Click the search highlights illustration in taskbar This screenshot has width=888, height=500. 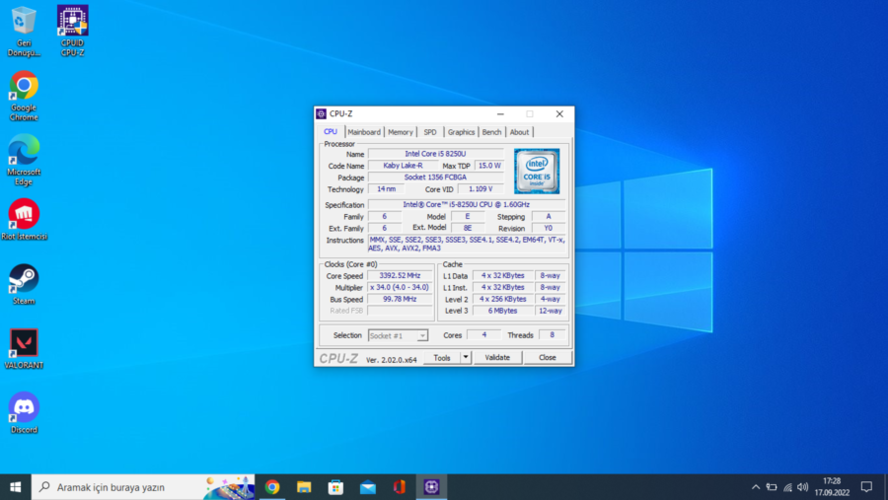point(229,487)
